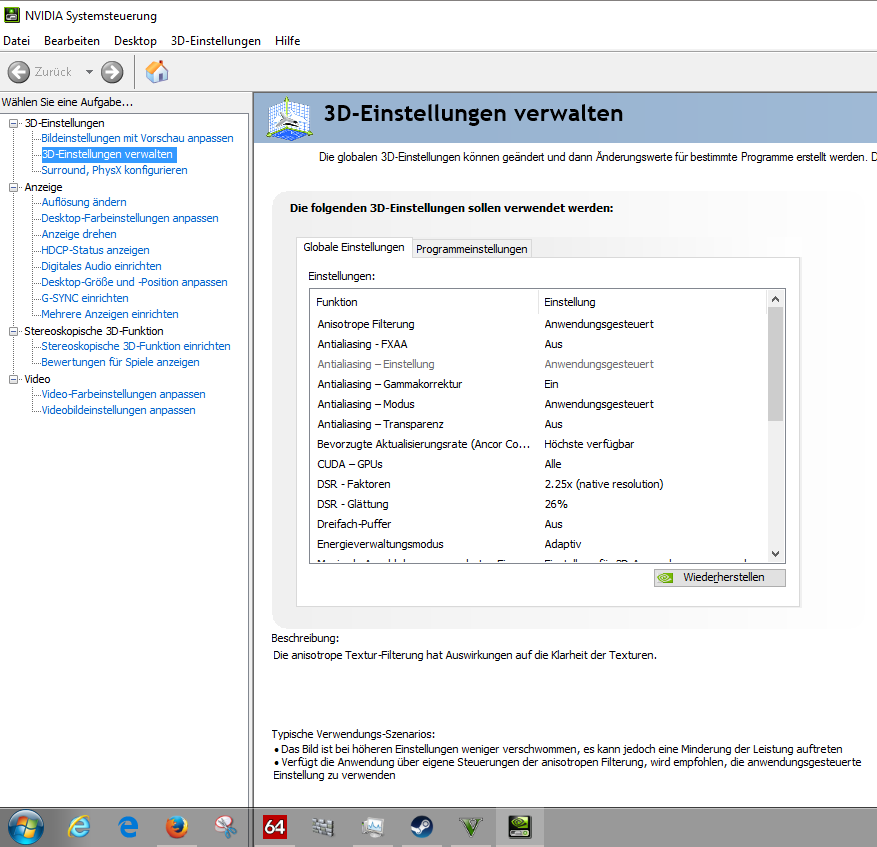877x847 pixels.
Task: Select Bevorzugte Aktualisierungsrate row
Action: pos(538,444)
